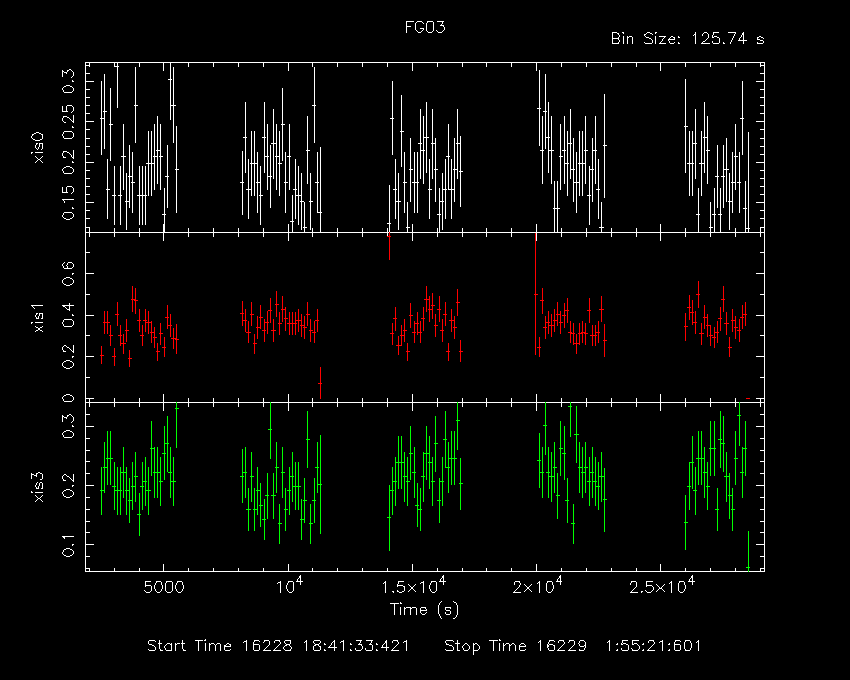The height and width of the screenshot is (680, 850).
Task: Click the xis0 axis label
Action: 38,148
